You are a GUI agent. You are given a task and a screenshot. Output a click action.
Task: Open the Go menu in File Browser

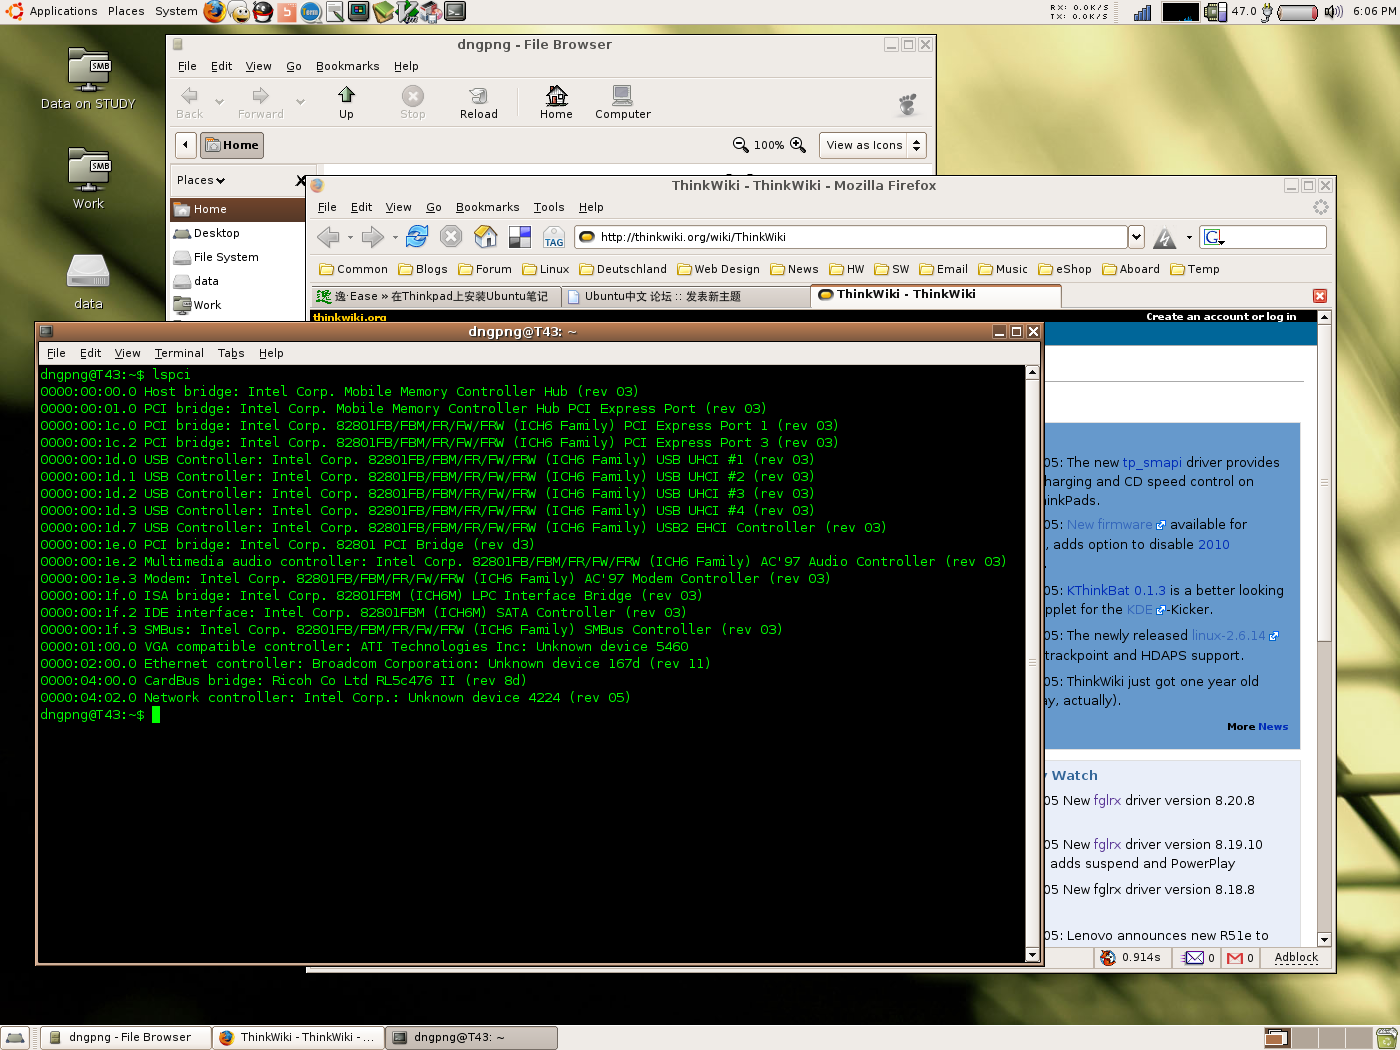[294, 66]
